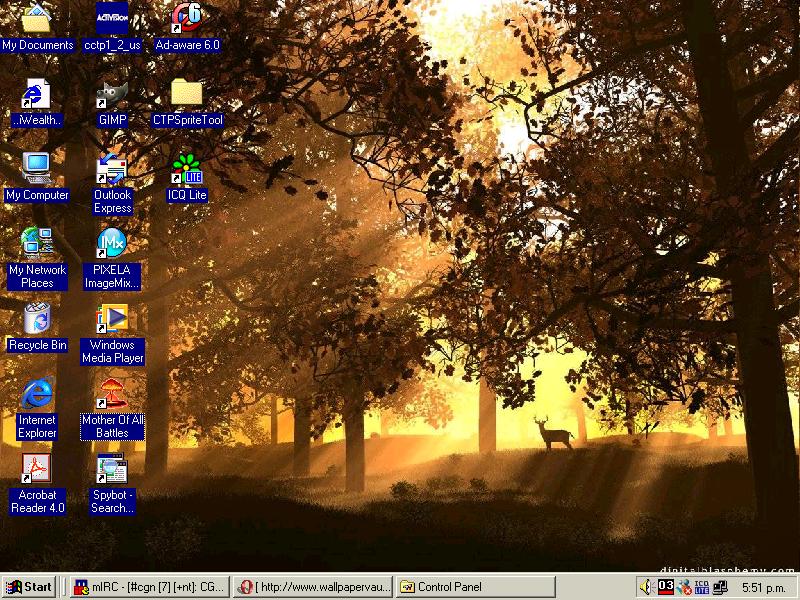Click the volume speaker tray icon

click(x=647, y=587)
